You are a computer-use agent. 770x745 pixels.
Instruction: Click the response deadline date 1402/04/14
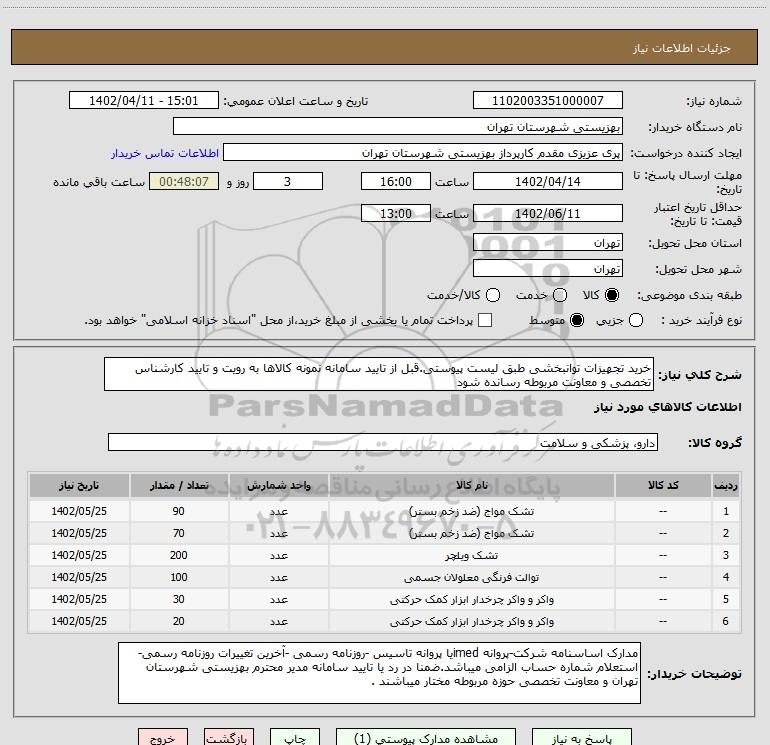pyautogui.click(x=548, y=181)
